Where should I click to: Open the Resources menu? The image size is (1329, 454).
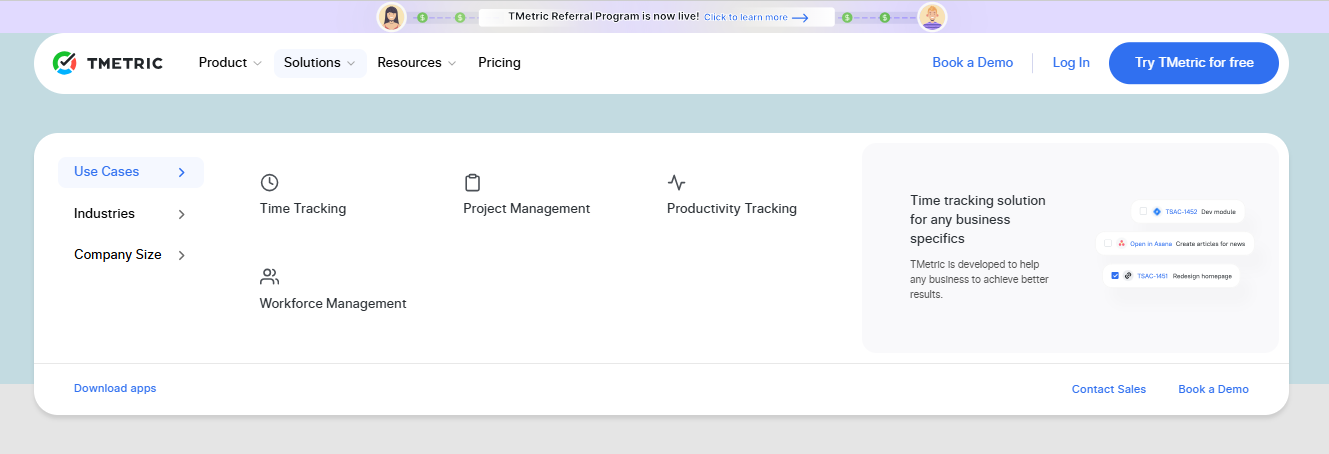[x=417, y=63]
